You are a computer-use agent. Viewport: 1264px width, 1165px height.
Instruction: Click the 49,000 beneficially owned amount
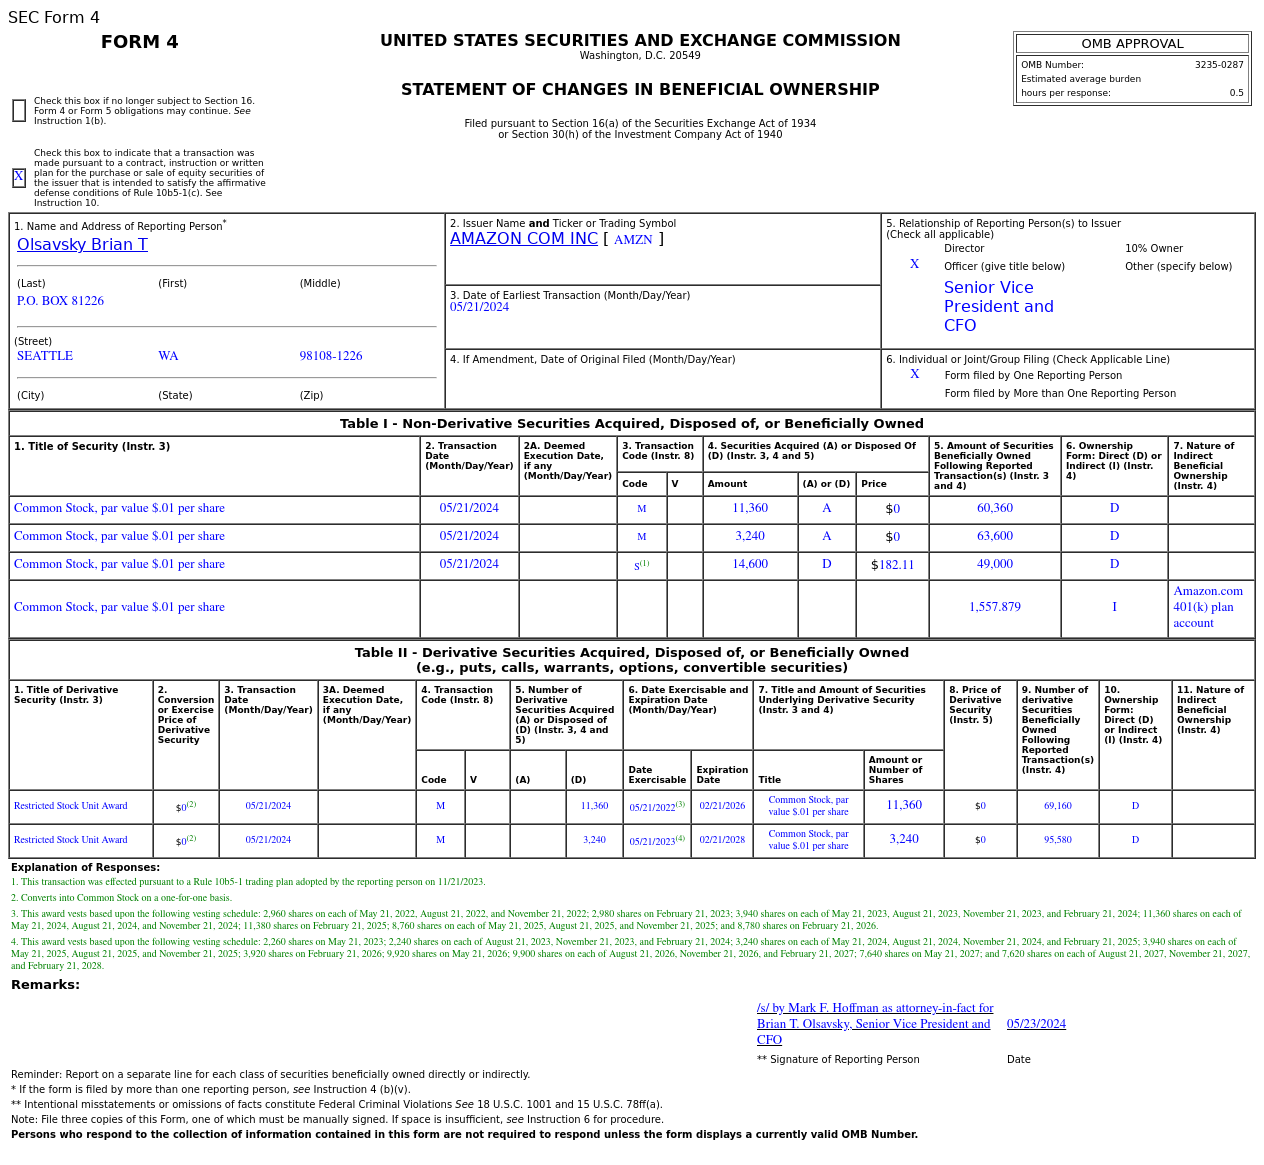click(995, 565)
